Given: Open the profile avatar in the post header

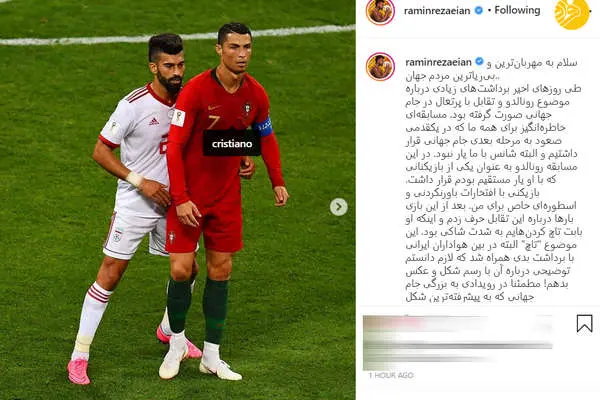Looking at the screenshot, I should [x=380, y=11].
